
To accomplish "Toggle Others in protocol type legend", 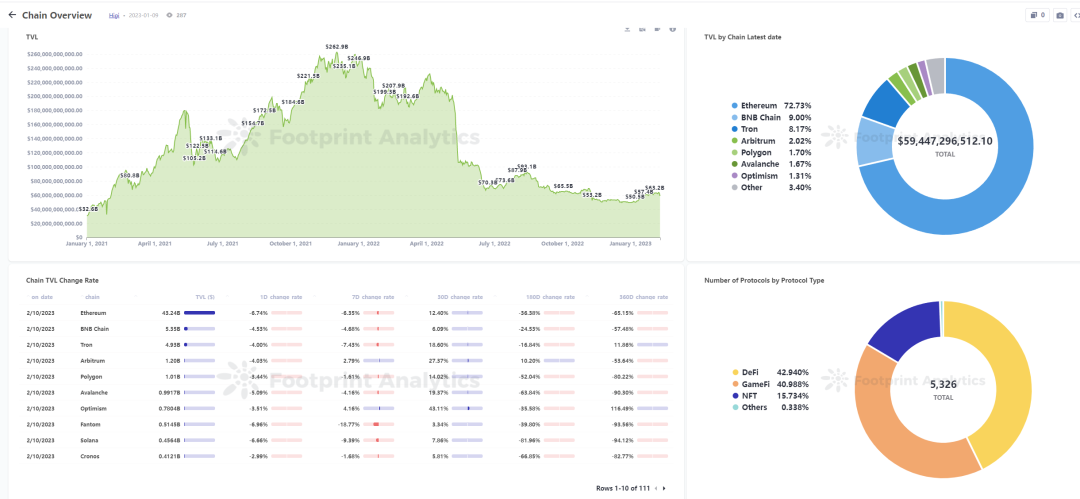I will [770, 407].
